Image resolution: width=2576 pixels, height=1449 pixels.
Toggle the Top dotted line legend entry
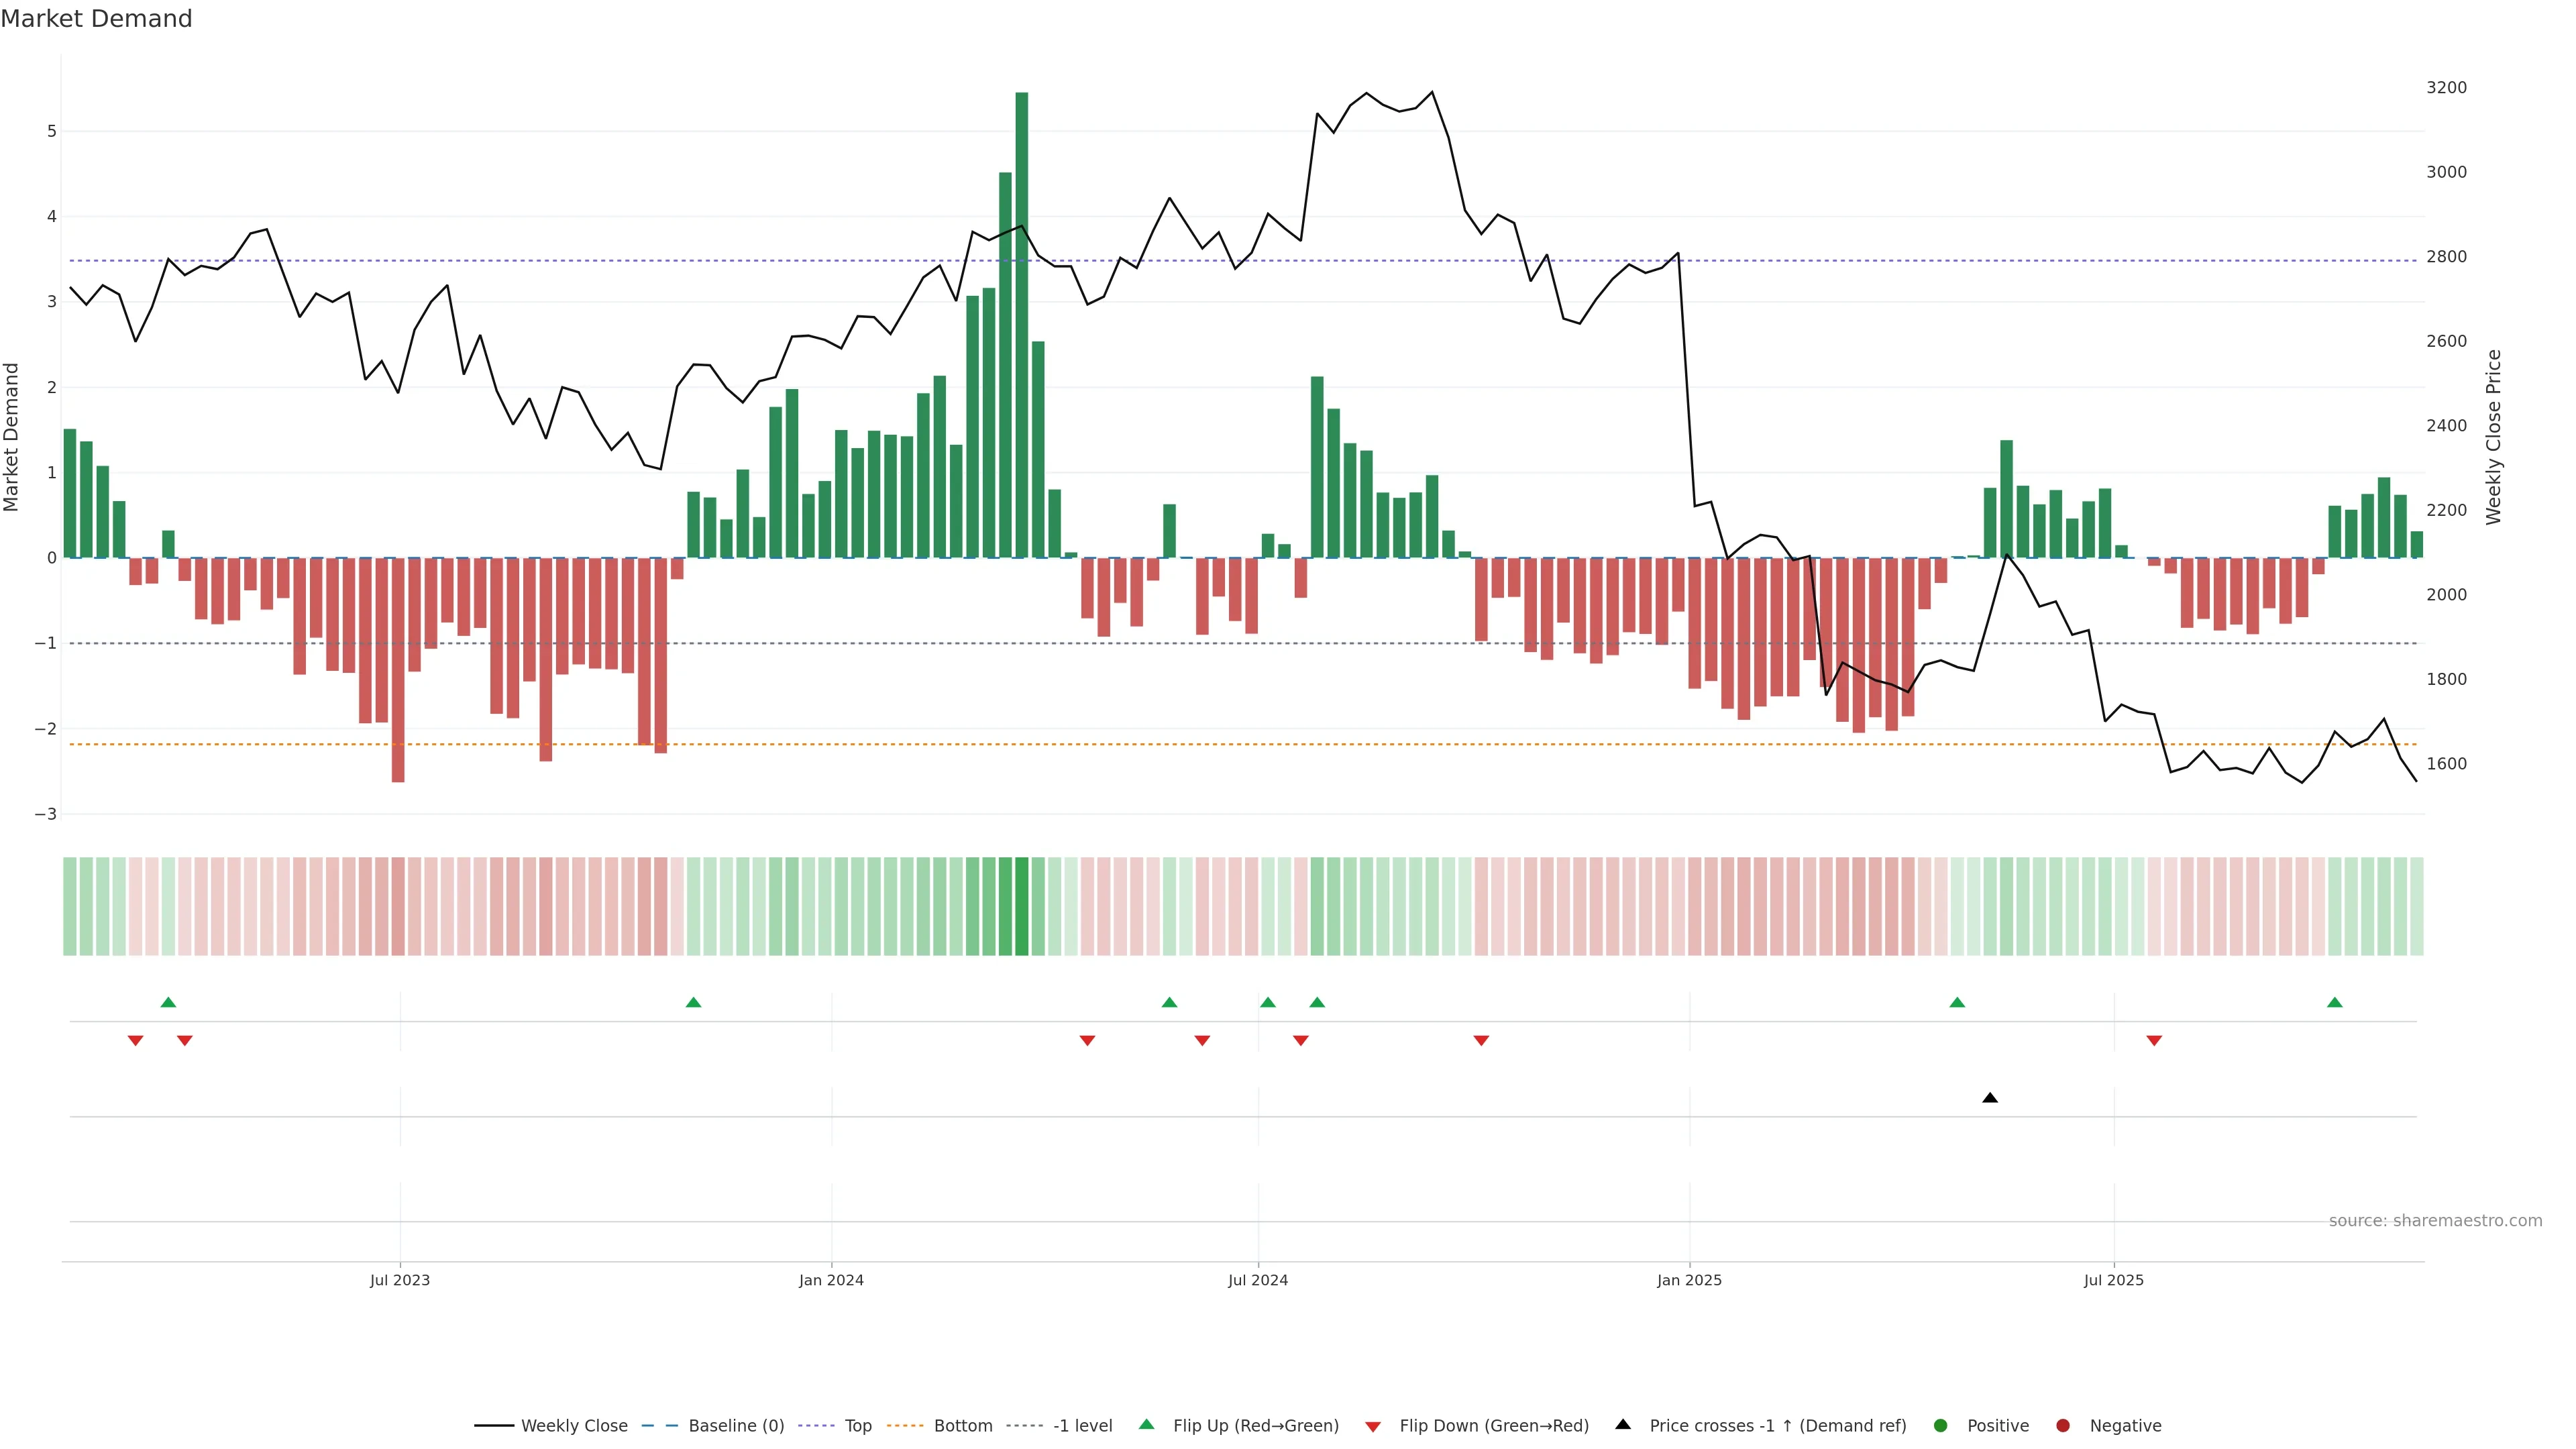tap(857, 1426)
